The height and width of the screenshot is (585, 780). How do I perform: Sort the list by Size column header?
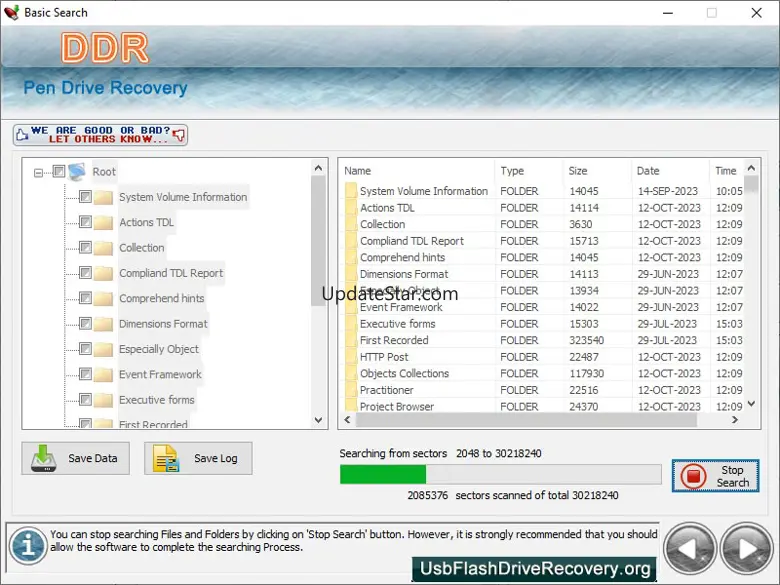pos(597,171)
